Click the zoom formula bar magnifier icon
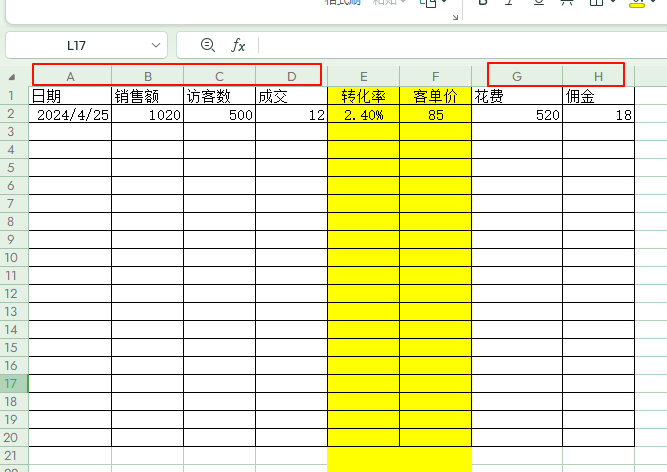 (x=208, y=45)
